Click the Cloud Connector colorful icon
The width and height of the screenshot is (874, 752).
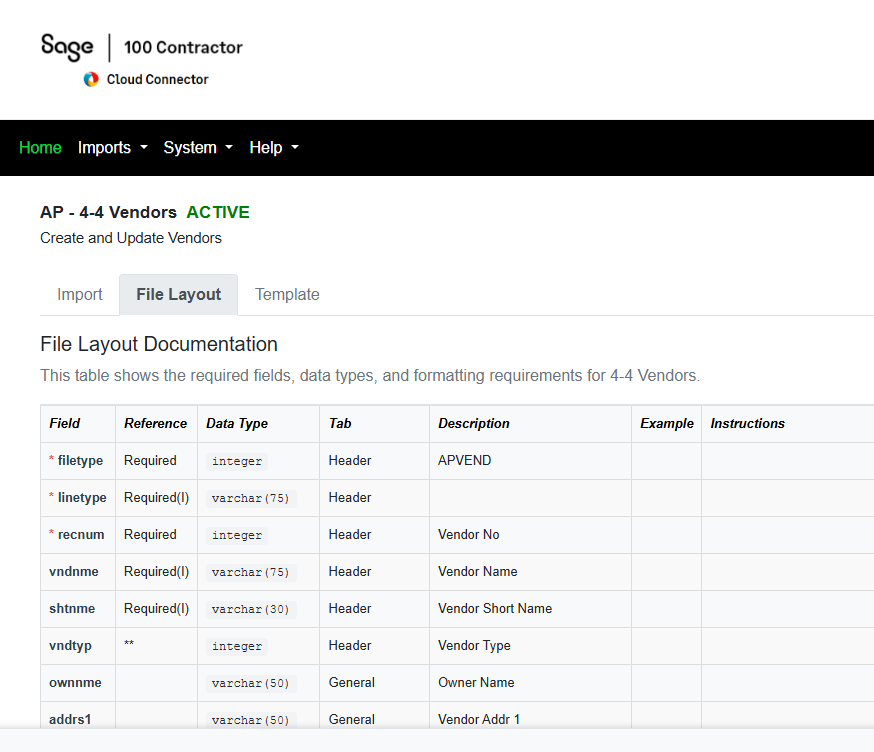click(91, 79)
